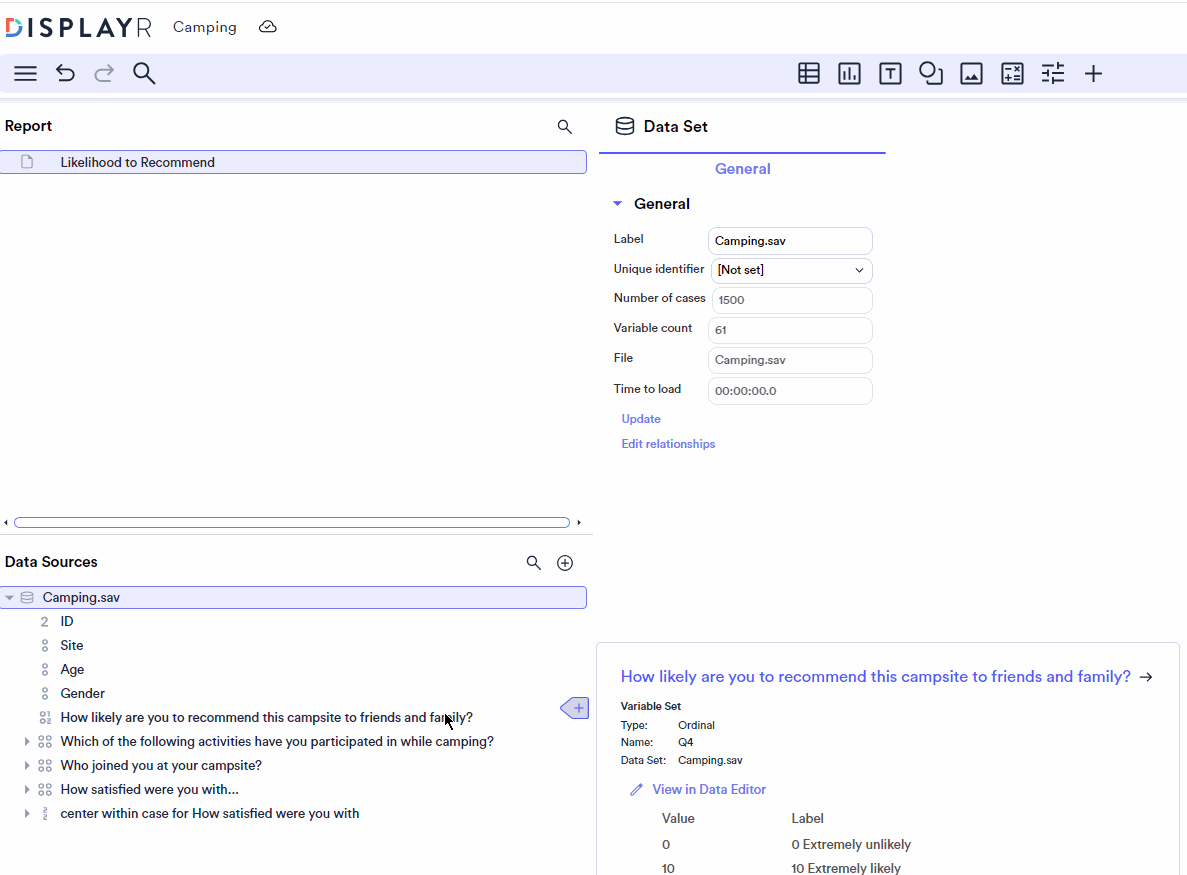Undo the last action
Image resolution: width=1187 pixels, height=875 pixels.
point(65,73)
